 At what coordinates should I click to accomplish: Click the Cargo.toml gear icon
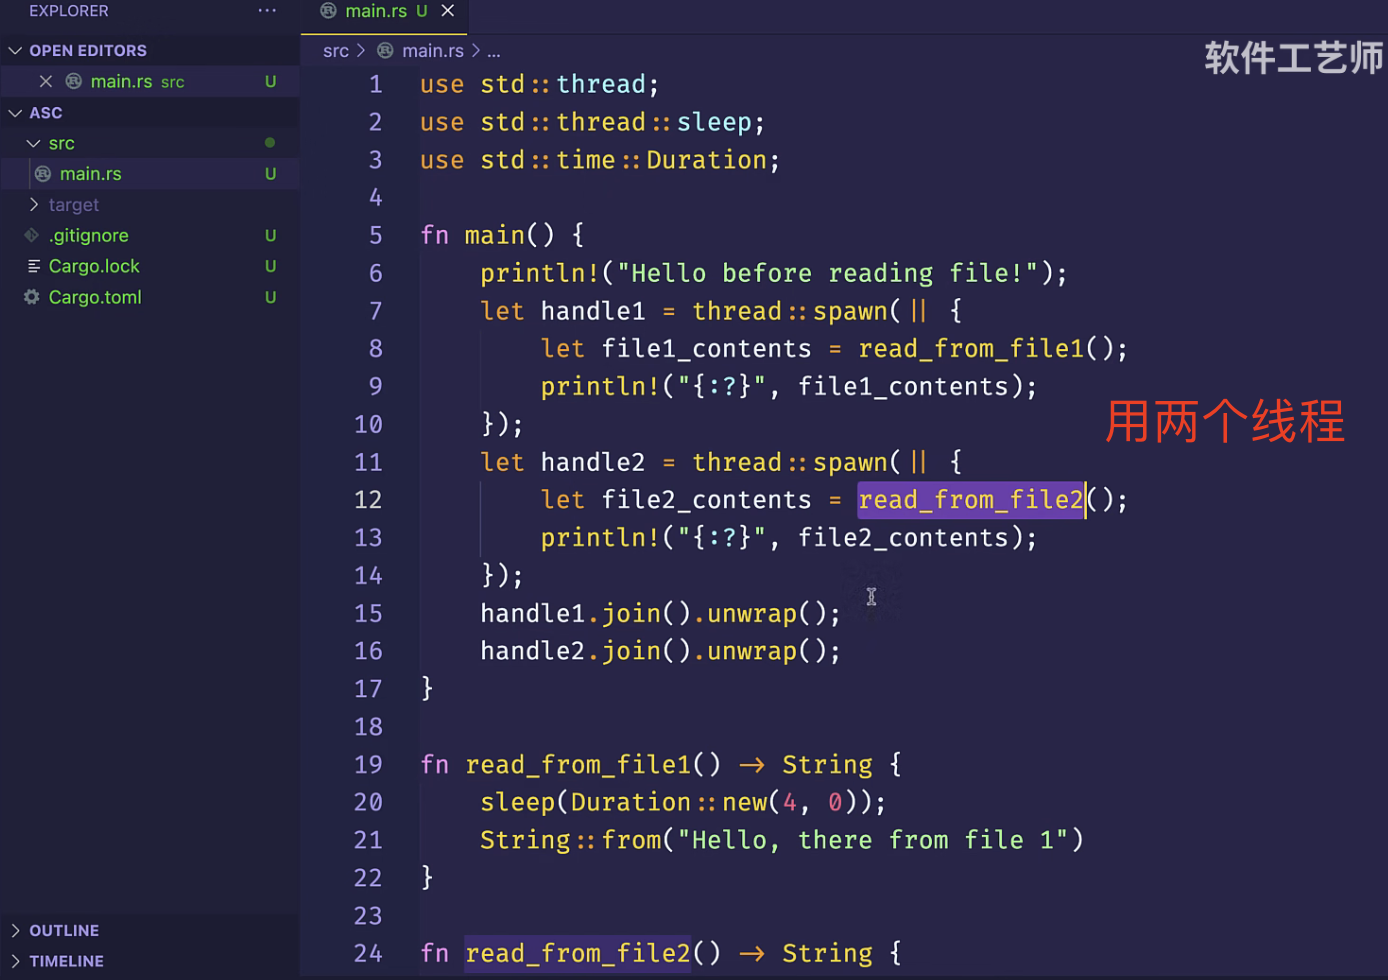[32, 298]
